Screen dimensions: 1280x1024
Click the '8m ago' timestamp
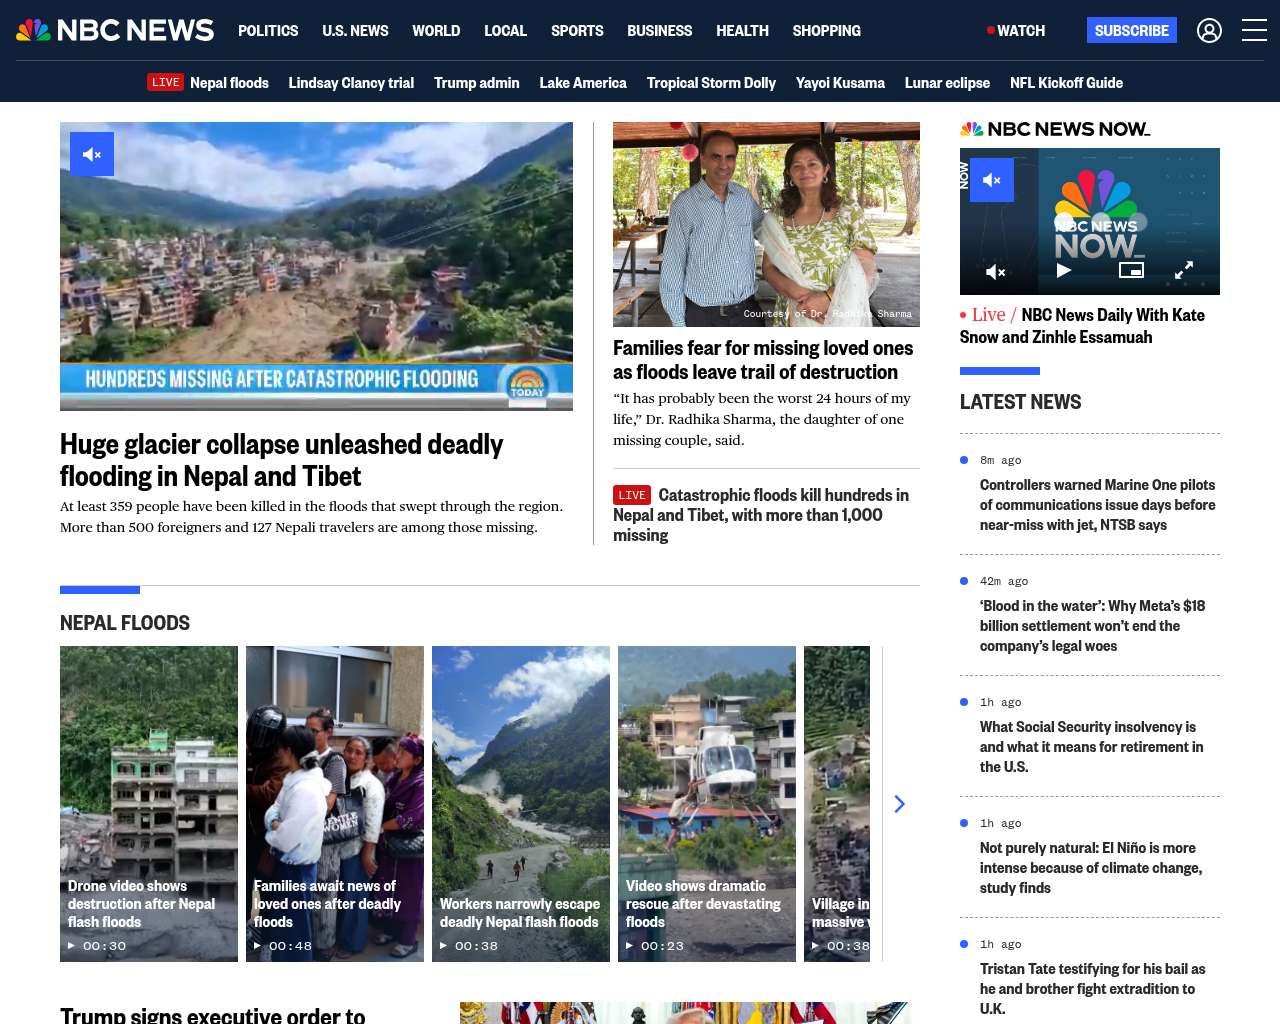coord(1001,460)
